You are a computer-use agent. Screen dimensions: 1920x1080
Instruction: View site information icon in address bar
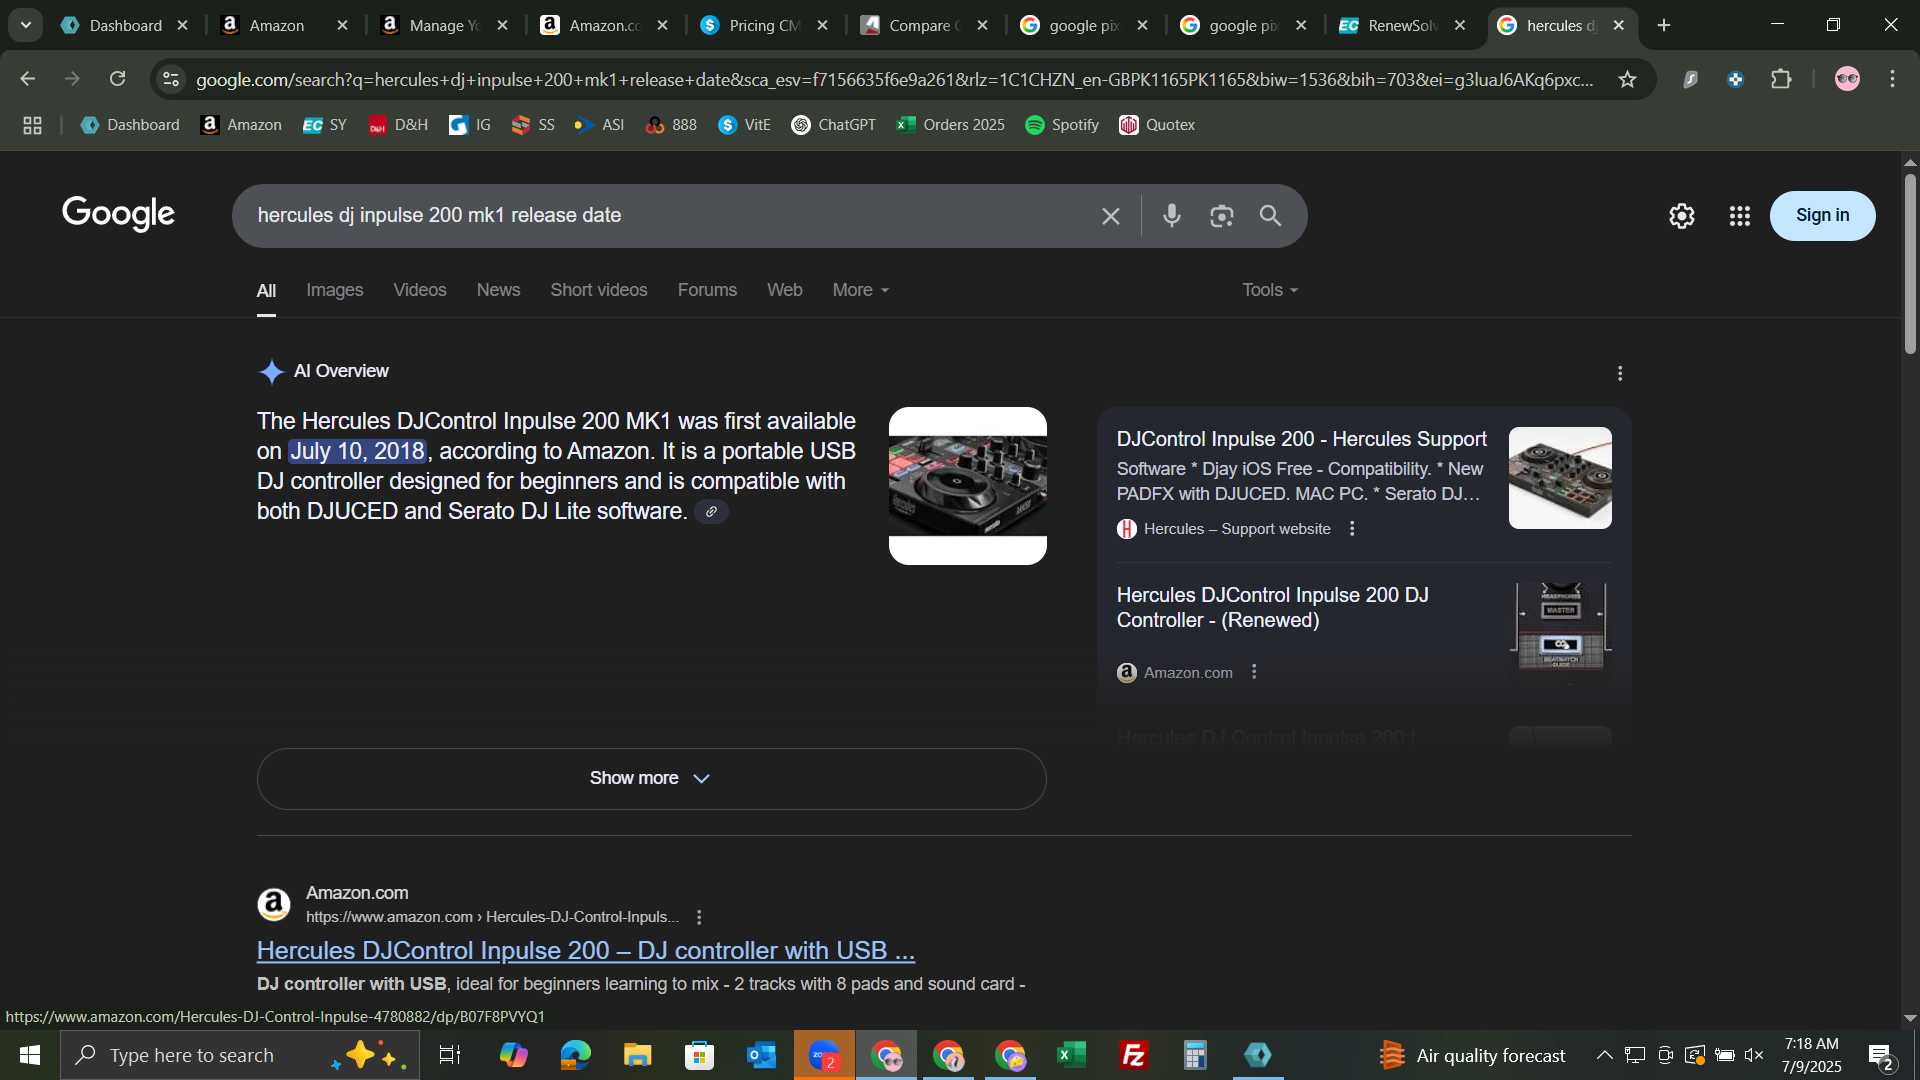(171, 79)
